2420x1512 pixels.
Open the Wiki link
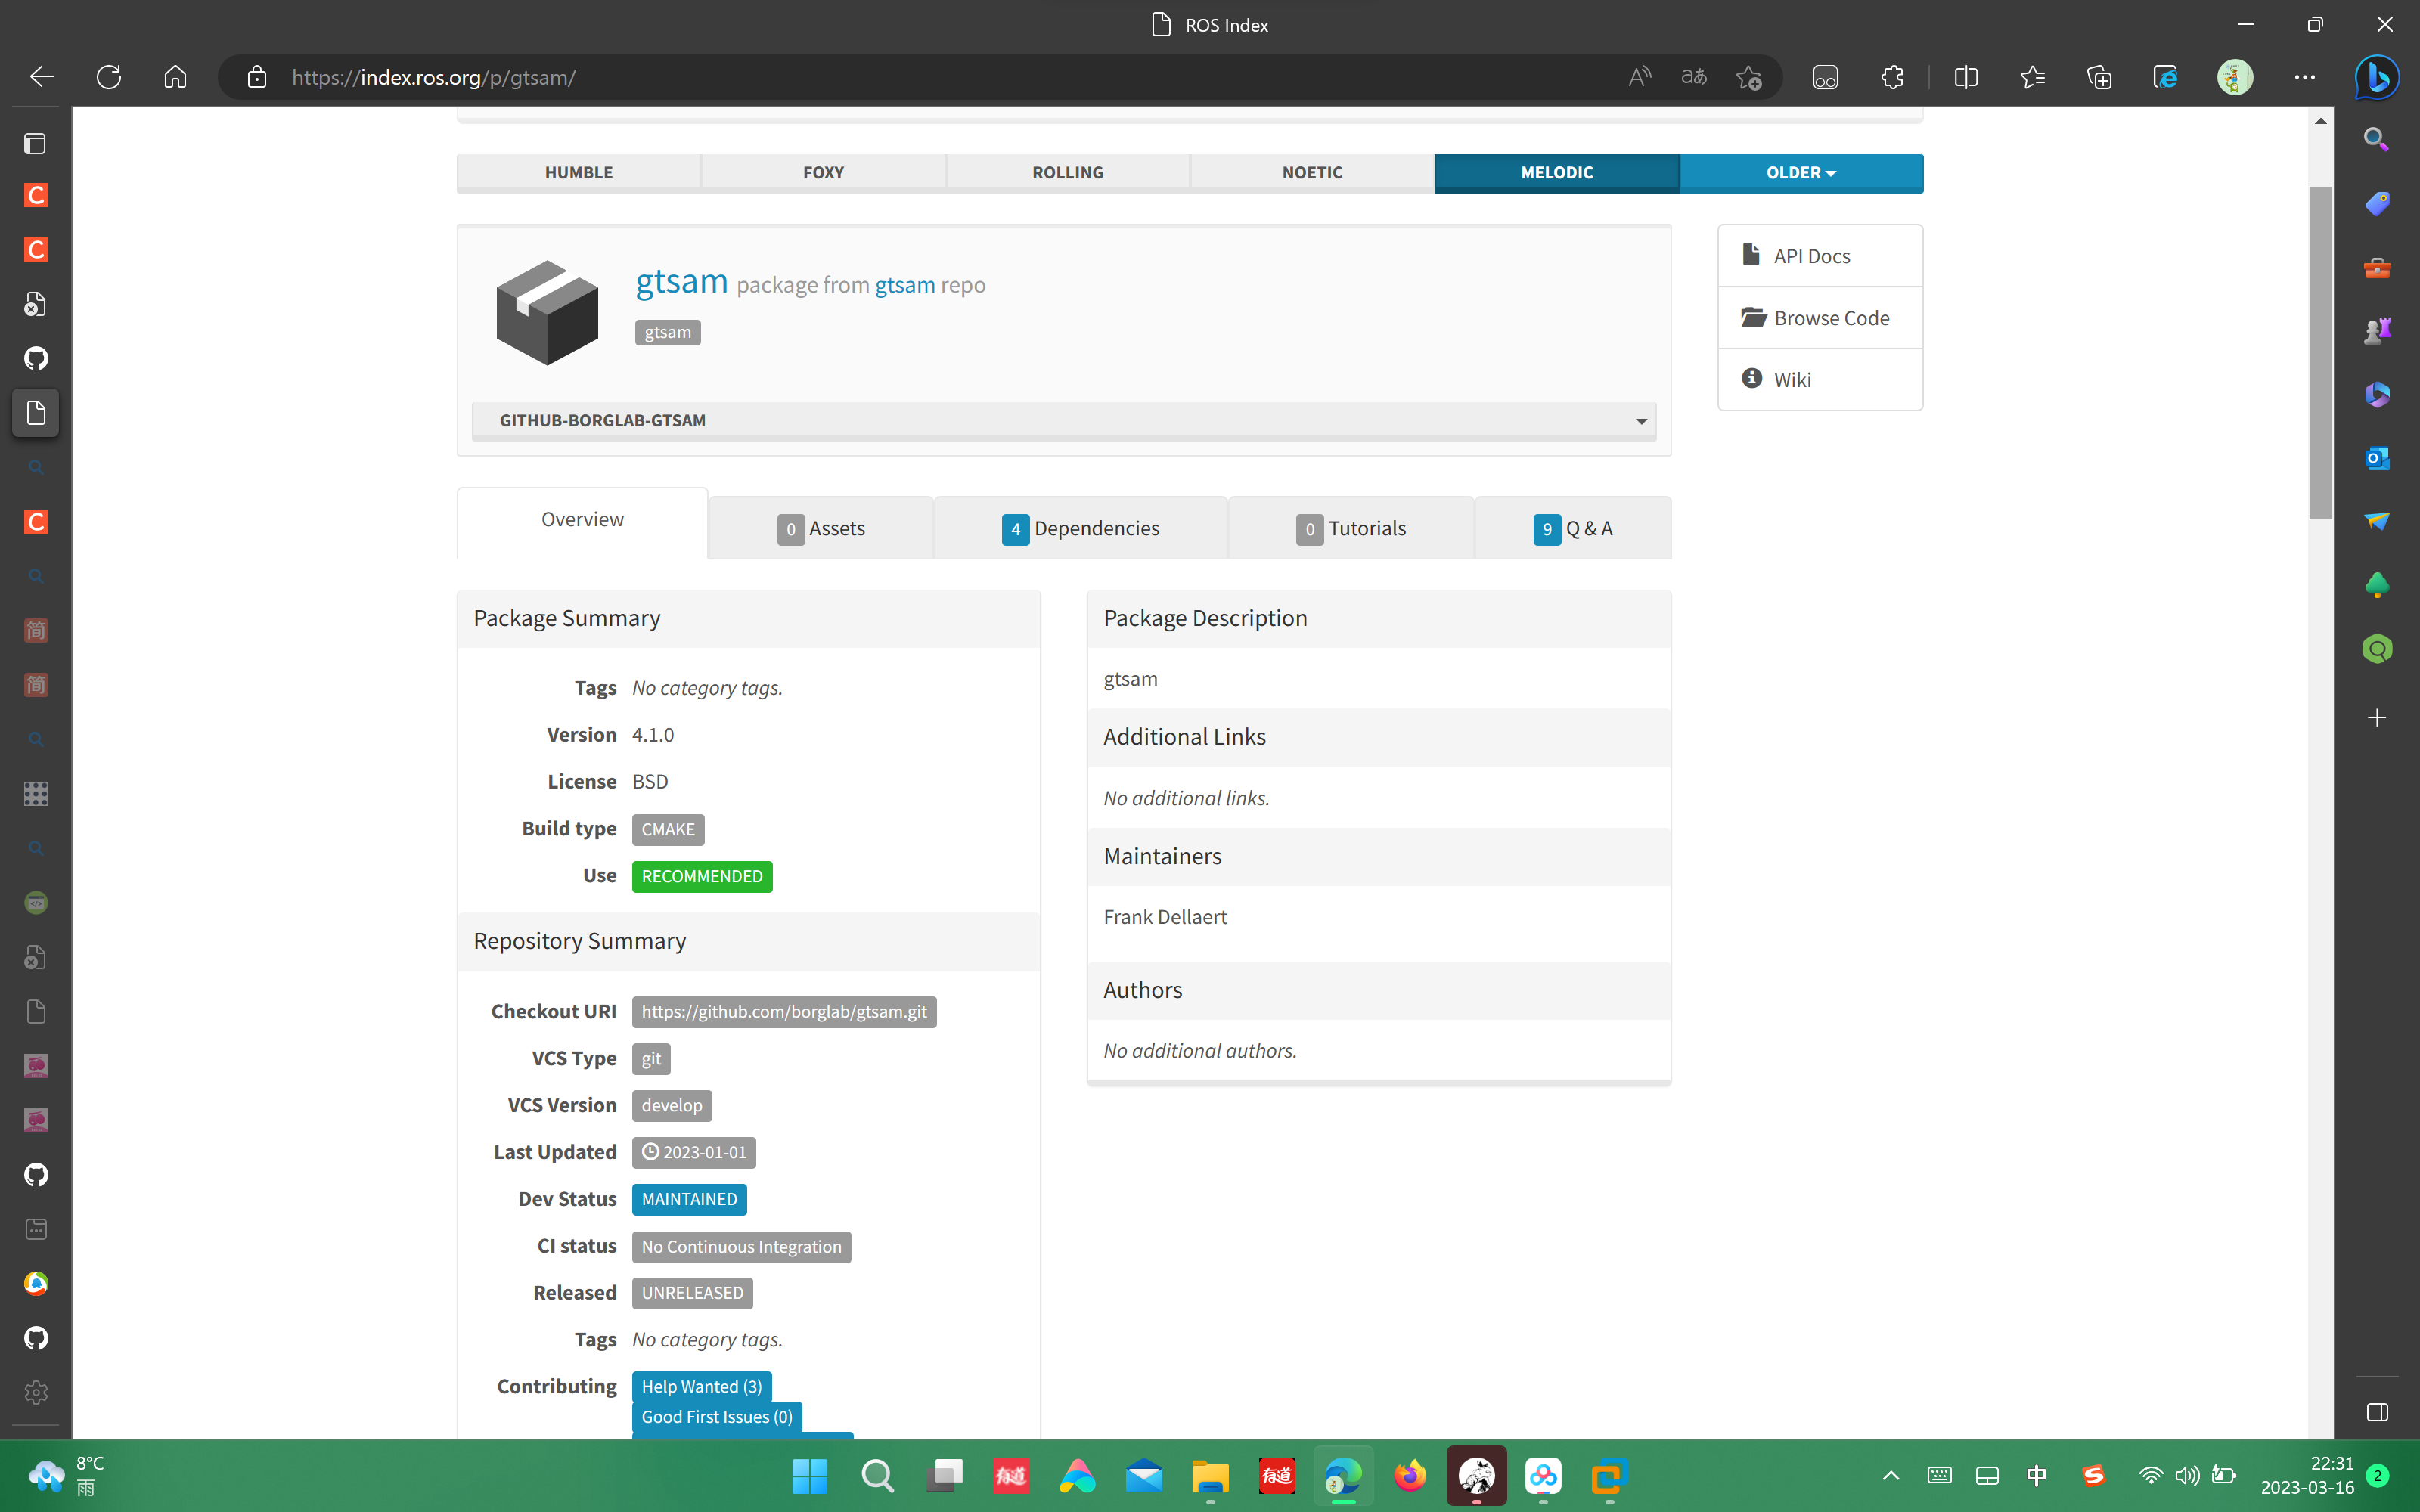pyautogui.click(x=1820, y=380)
